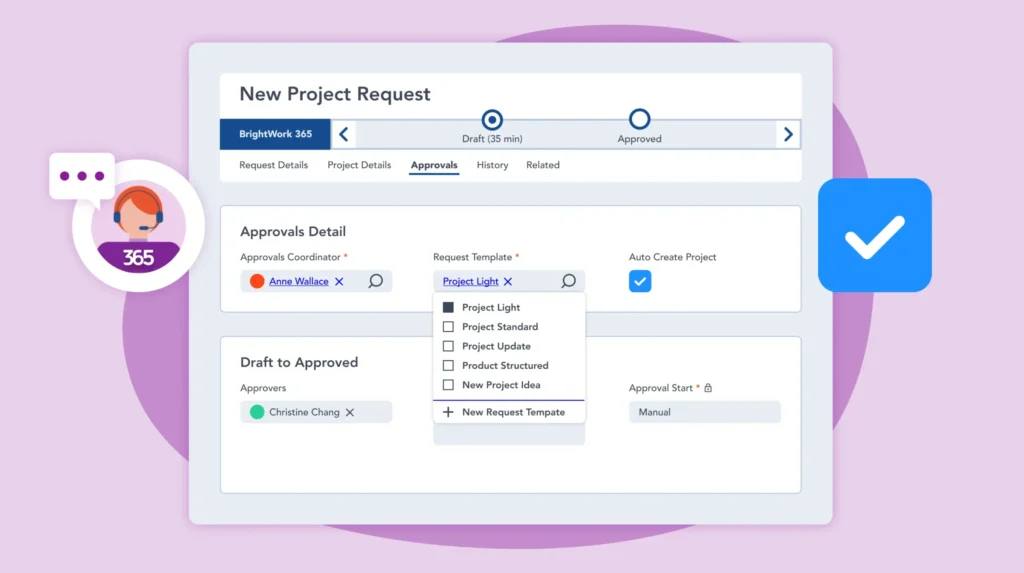Open the Anne Wallace link

tap(298, 282)
